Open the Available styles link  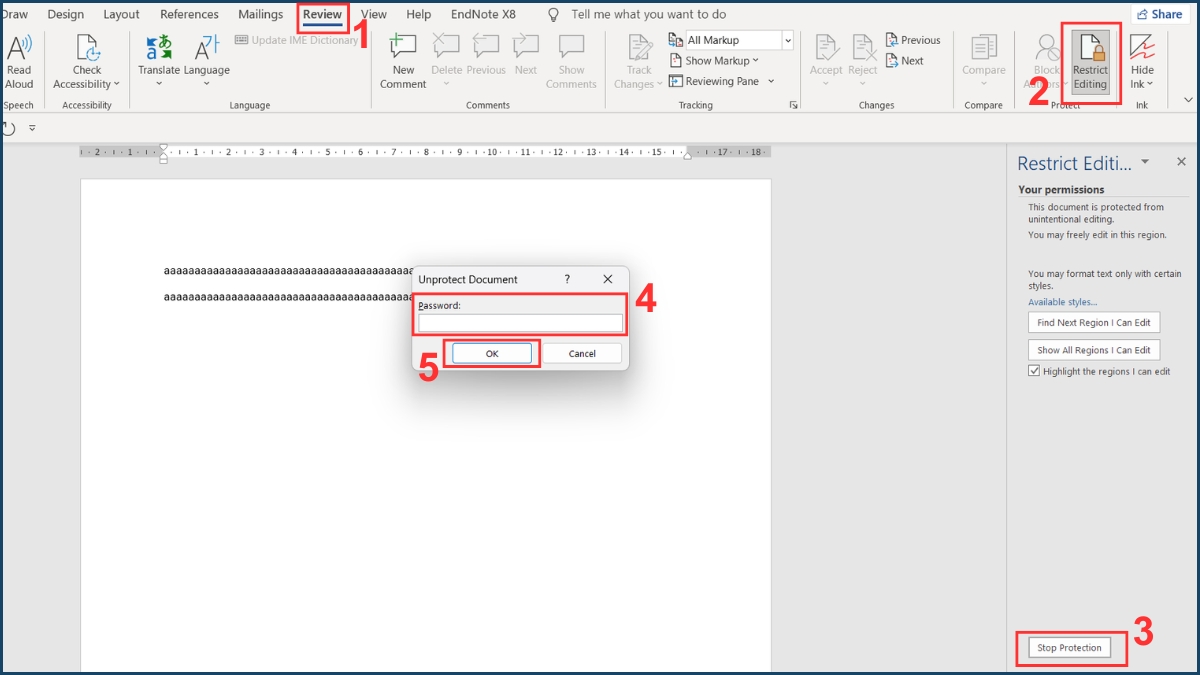[1062, 302]
